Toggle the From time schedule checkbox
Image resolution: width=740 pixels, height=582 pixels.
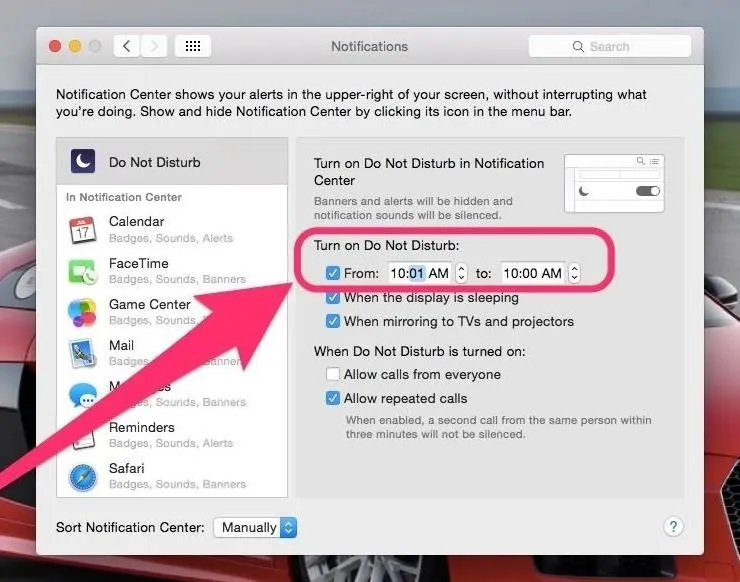[333, 273]
